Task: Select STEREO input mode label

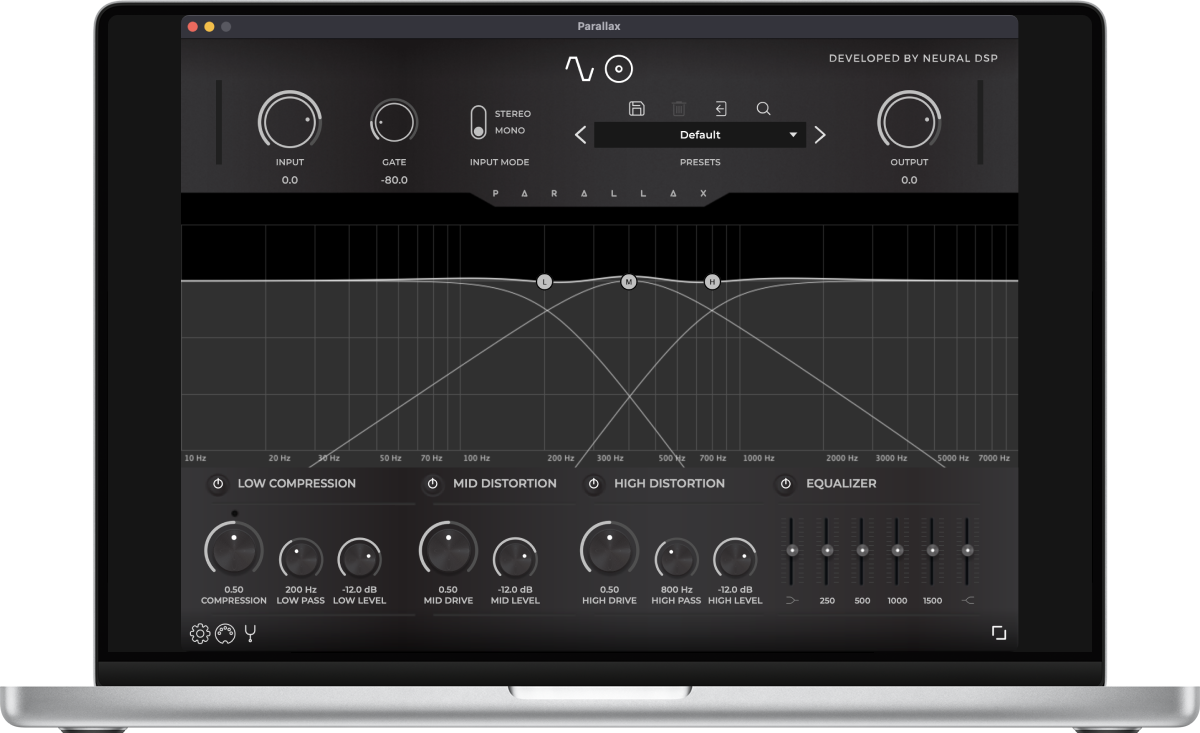Action: tap(513, 114)
